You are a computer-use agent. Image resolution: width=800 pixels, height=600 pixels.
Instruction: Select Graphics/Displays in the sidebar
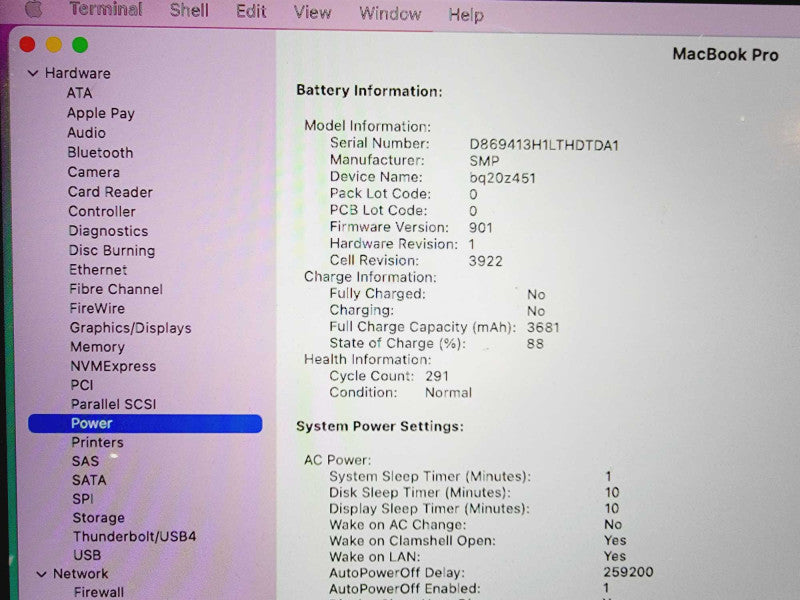point(131,328)
